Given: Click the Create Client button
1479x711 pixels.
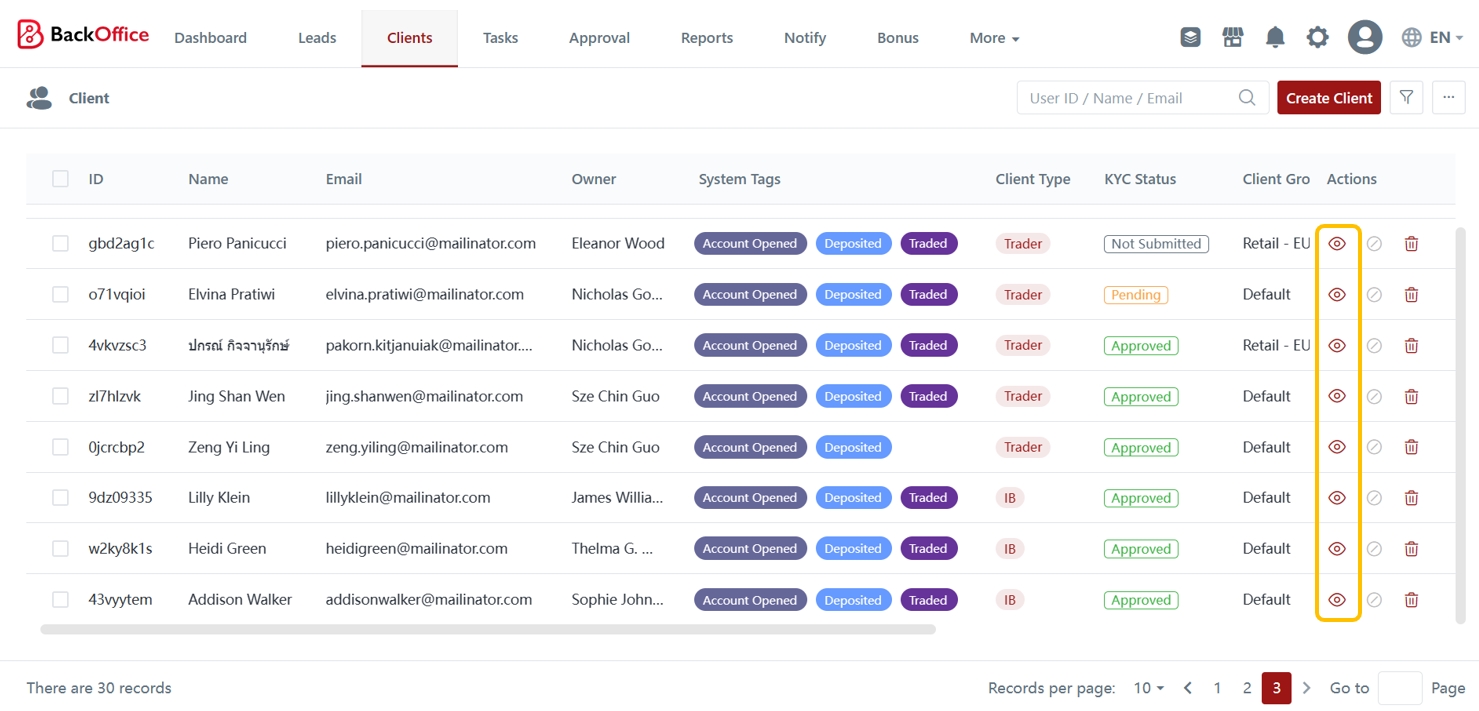Looking at the screenshot, I should [x=1328, y=98].
